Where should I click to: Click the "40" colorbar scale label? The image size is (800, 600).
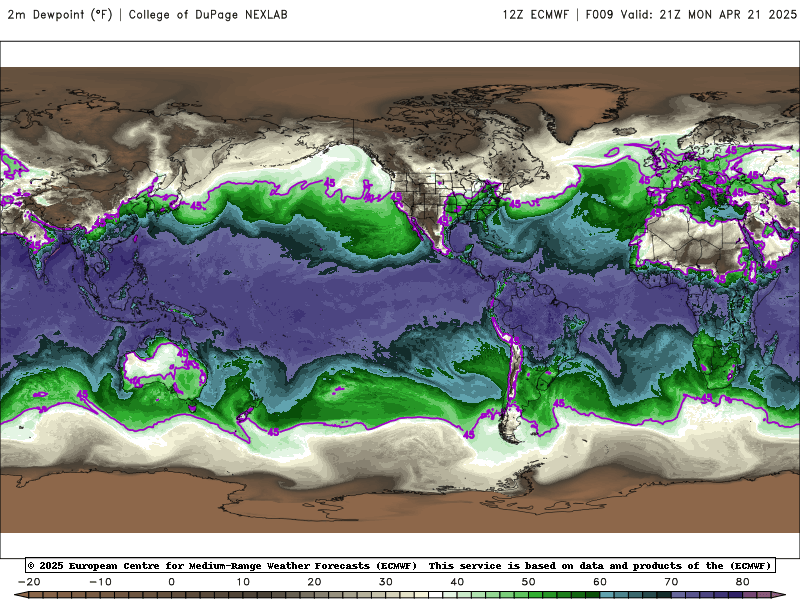tap(457, 582)
